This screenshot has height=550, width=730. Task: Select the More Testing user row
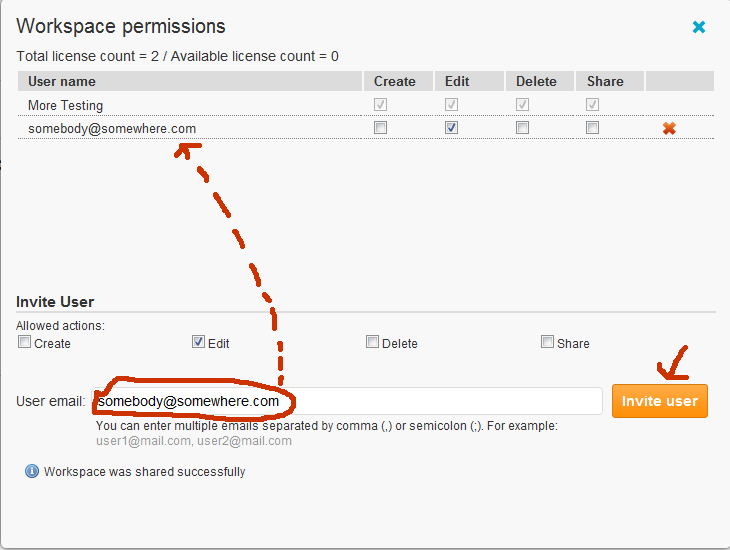(66, 105)
